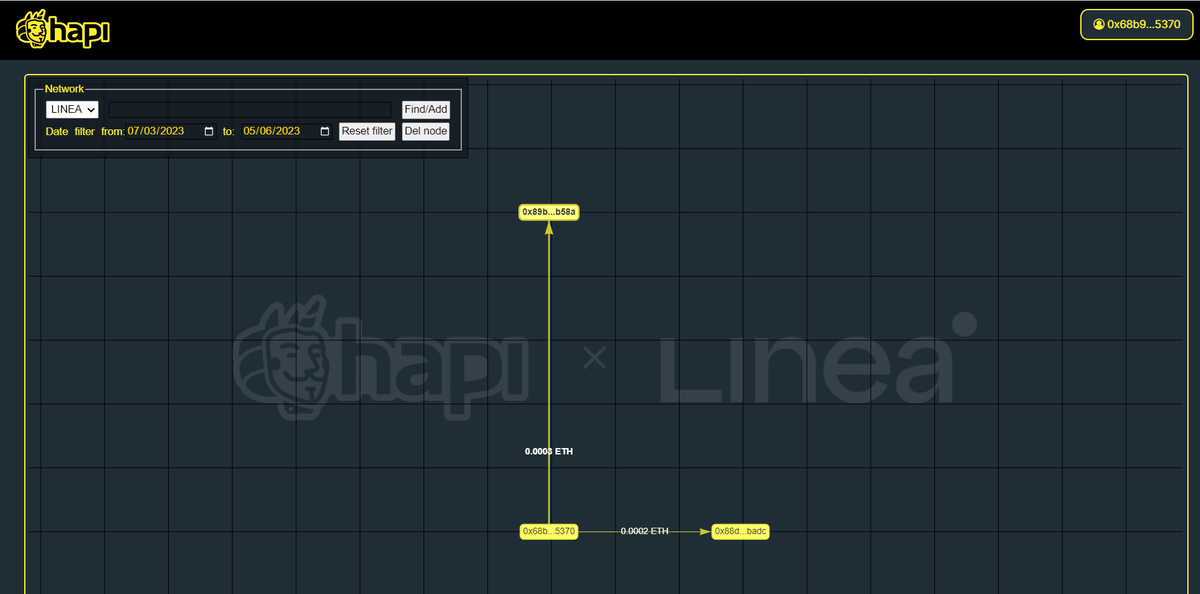The width and height of the screenshot is (1200, 594).
Task: Edit the from date 07/03/2023 field
Action: pos(171,131)
